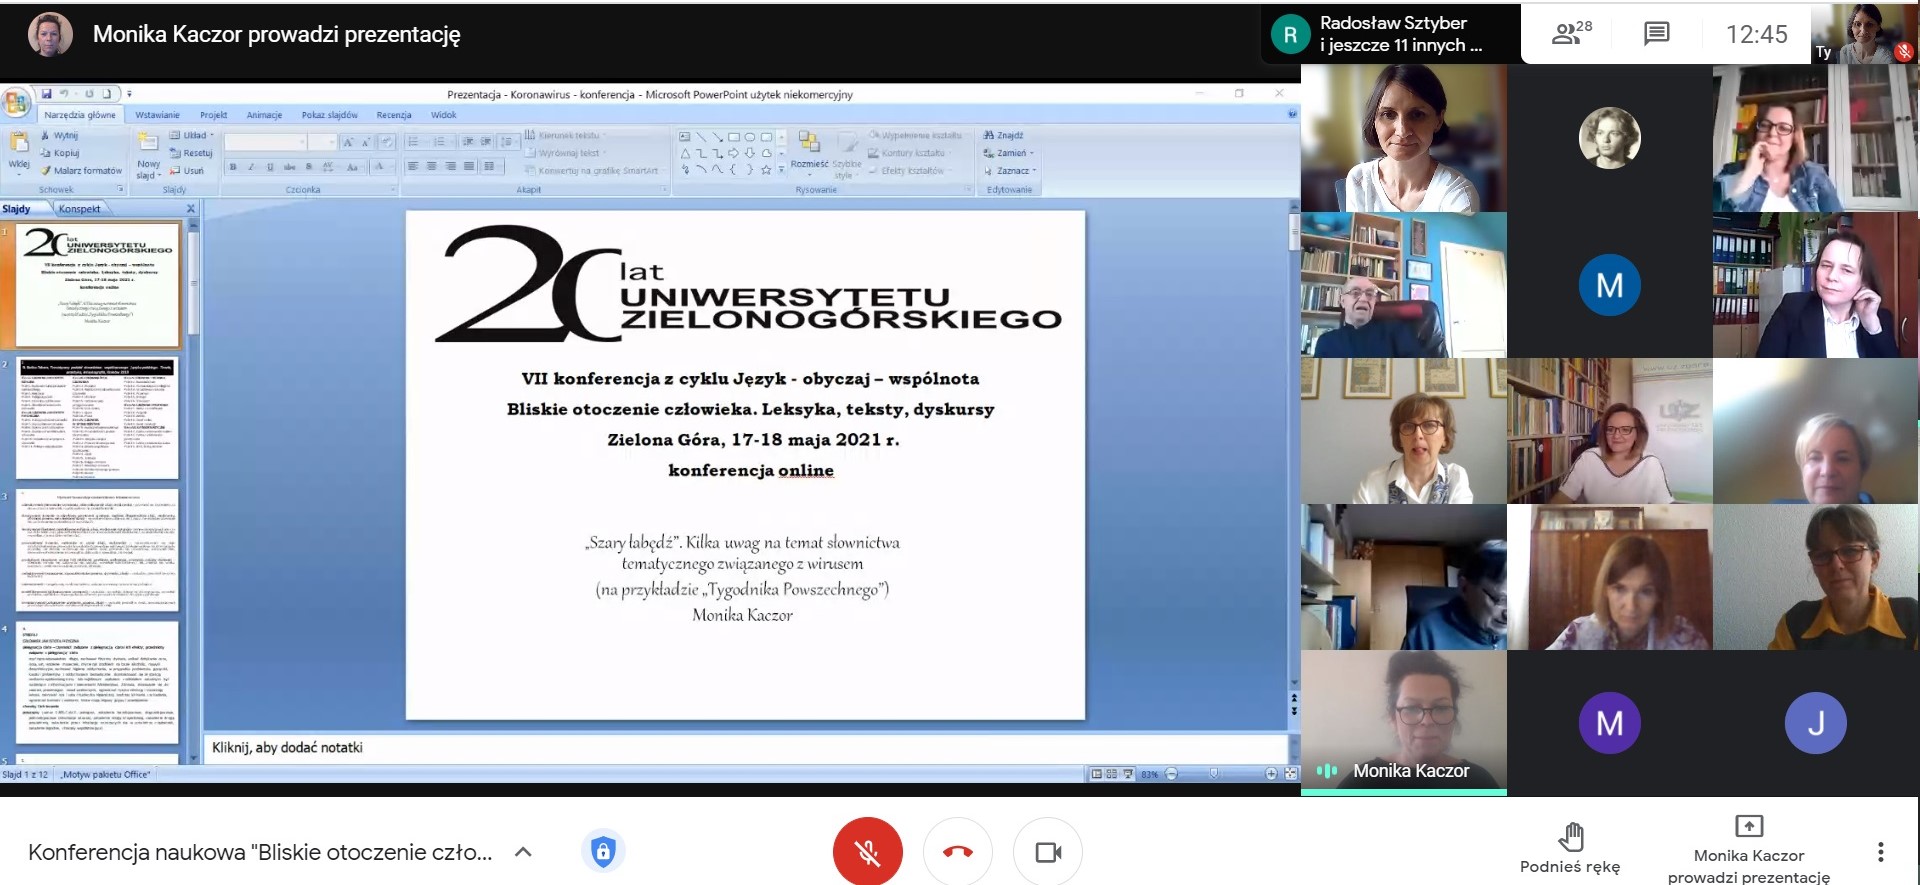The image size is (1920, 885).
Task: Open Radosław Sztyber i jeszcze 11 innych list
Action: [1391, 34]
